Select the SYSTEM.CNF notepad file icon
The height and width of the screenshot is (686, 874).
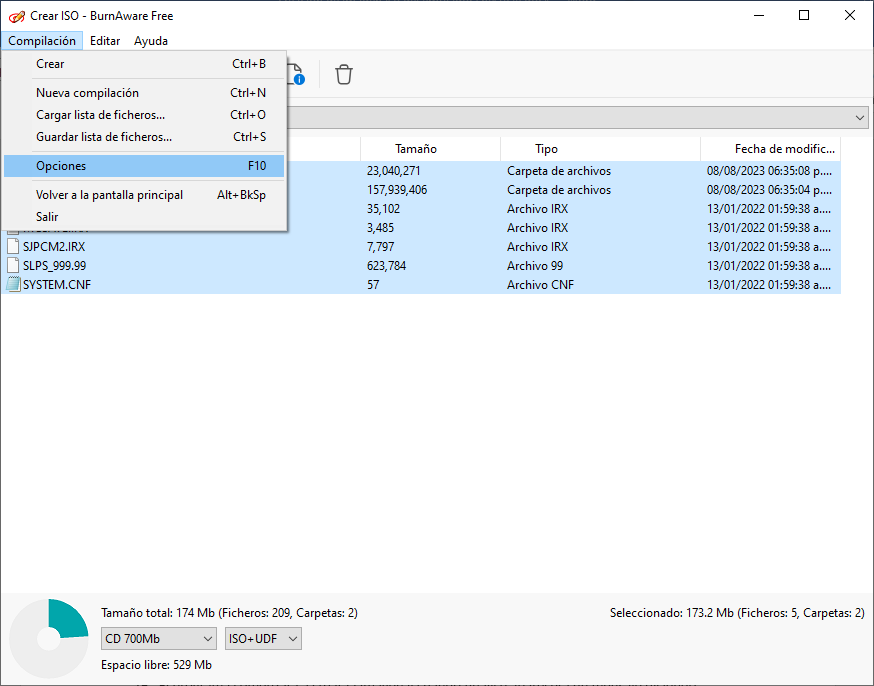[13, 284]
